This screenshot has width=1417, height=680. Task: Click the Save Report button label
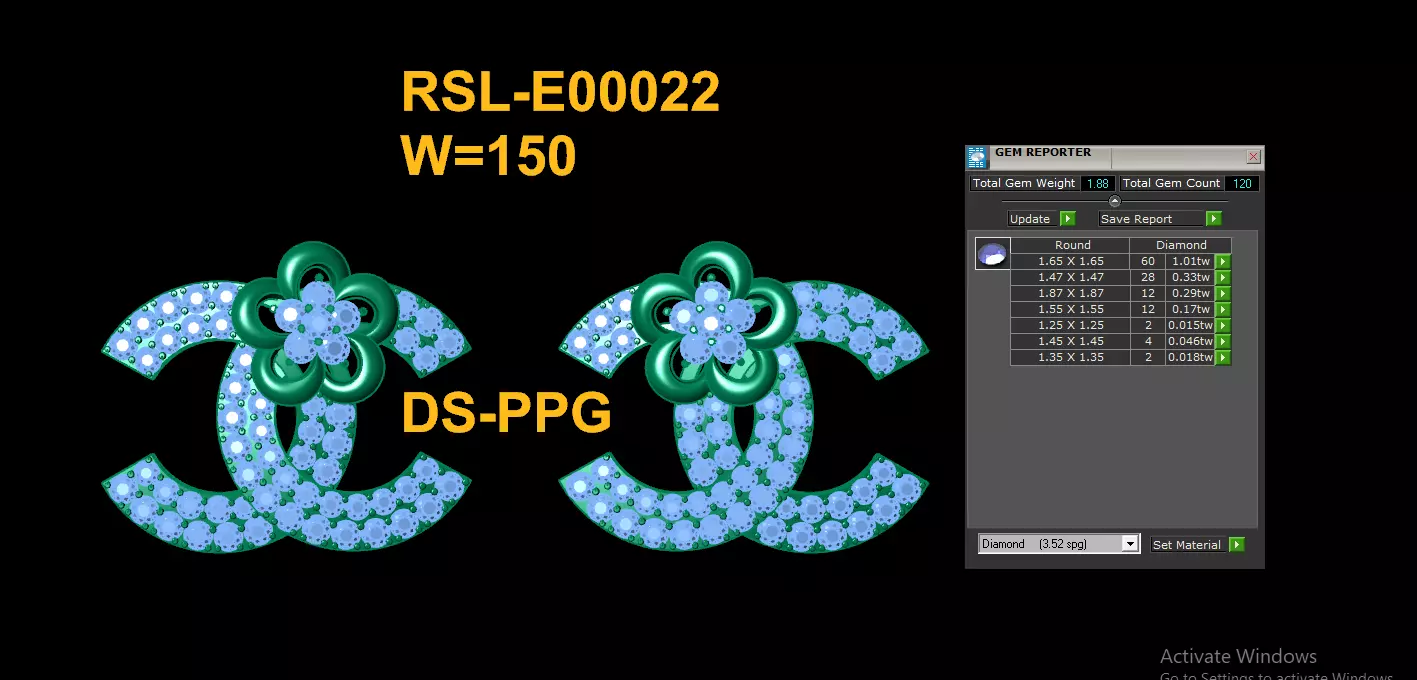click(x=1136, y=219)
